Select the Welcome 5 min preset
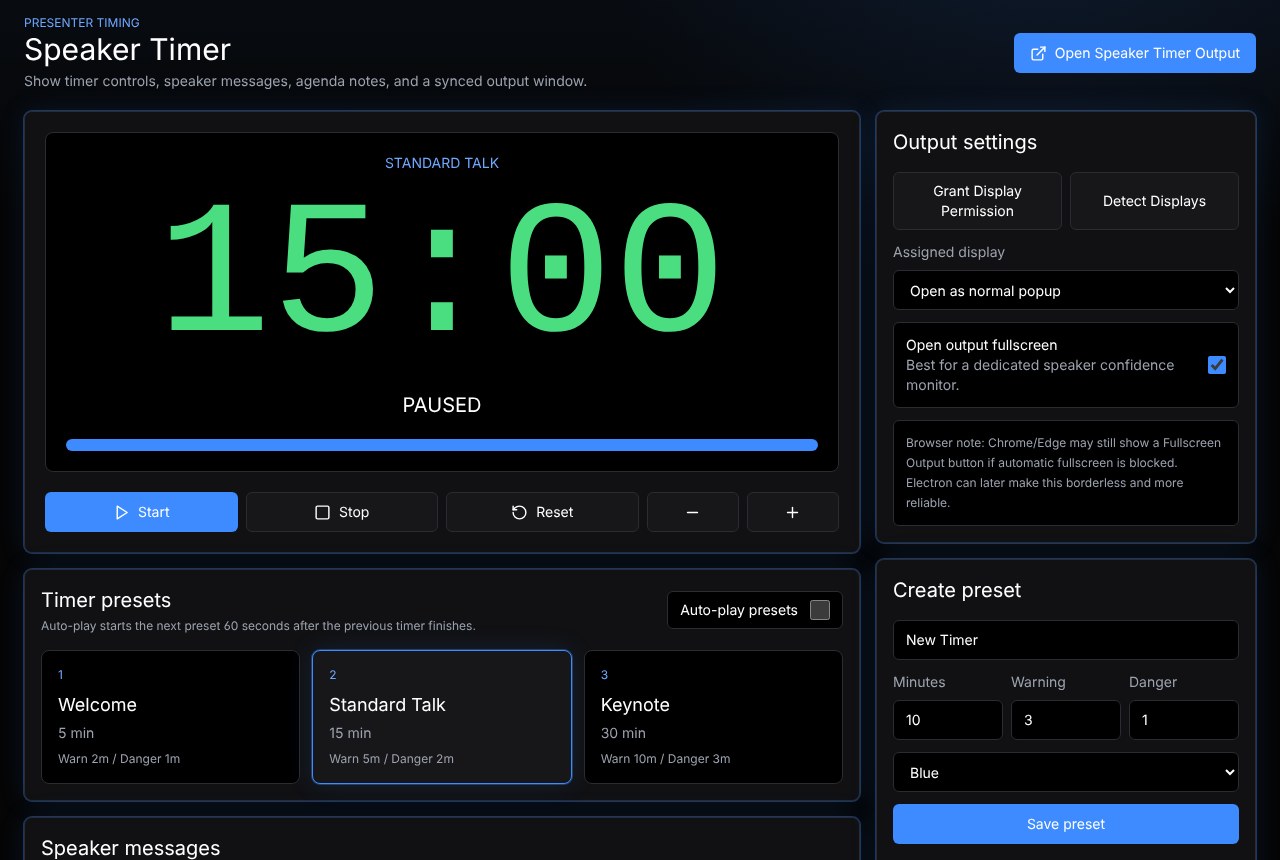The height and width of the screenshot is (860, 1280). click(170, 717)
